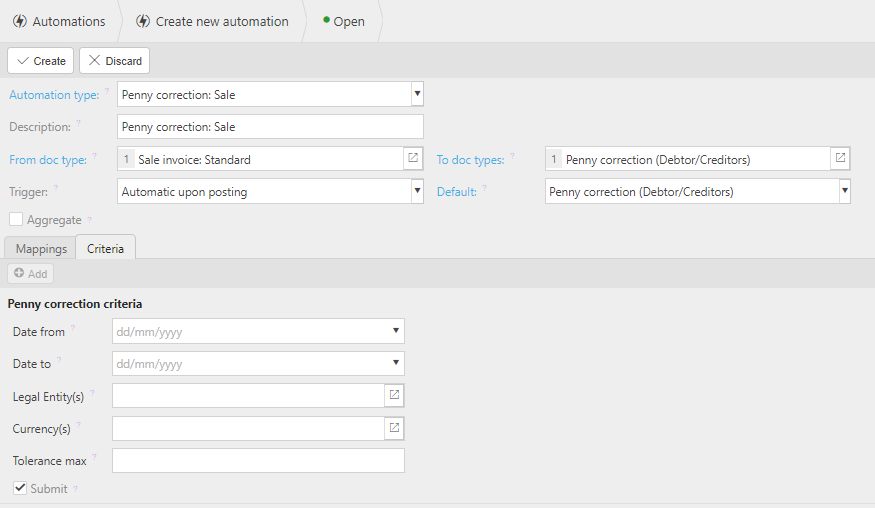This screenshot has height=508, width=875.
Task: Open the Default doc type dropdown
Action: coord(845,191)
